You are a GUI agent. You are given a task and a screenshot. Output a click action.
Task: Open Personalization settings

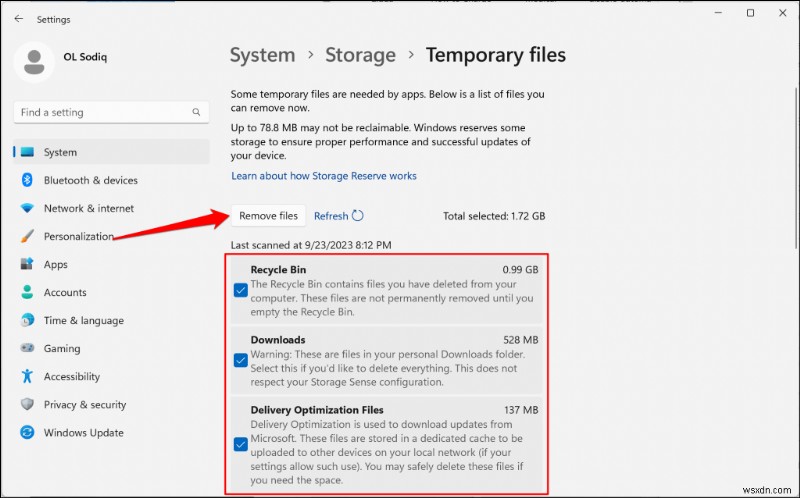(111, 236)
